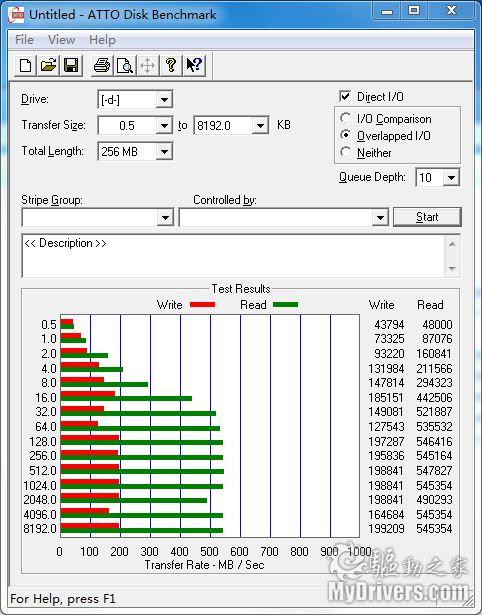Click the 1024.0 row label in chart

click(x=40, y=486)
